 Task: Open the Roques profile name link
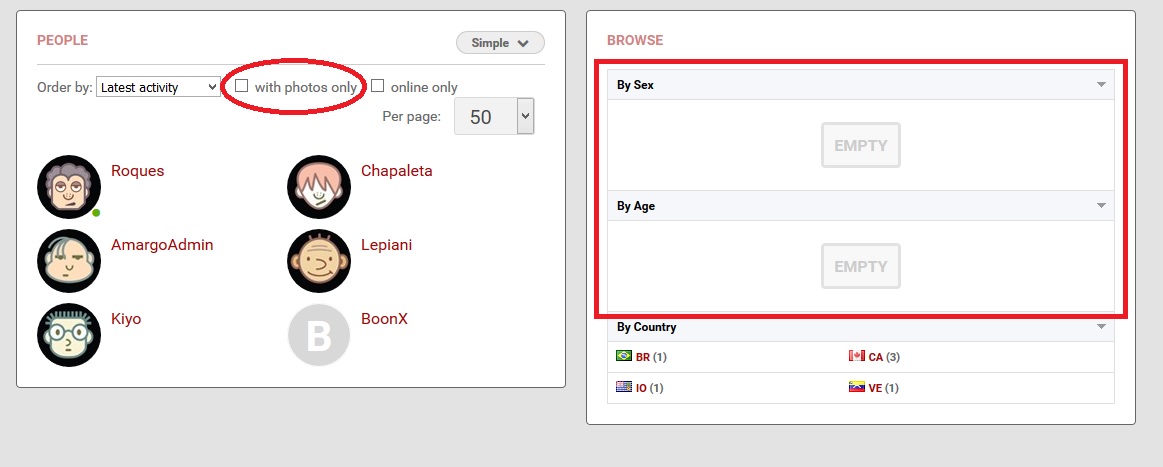coord(138,171)
